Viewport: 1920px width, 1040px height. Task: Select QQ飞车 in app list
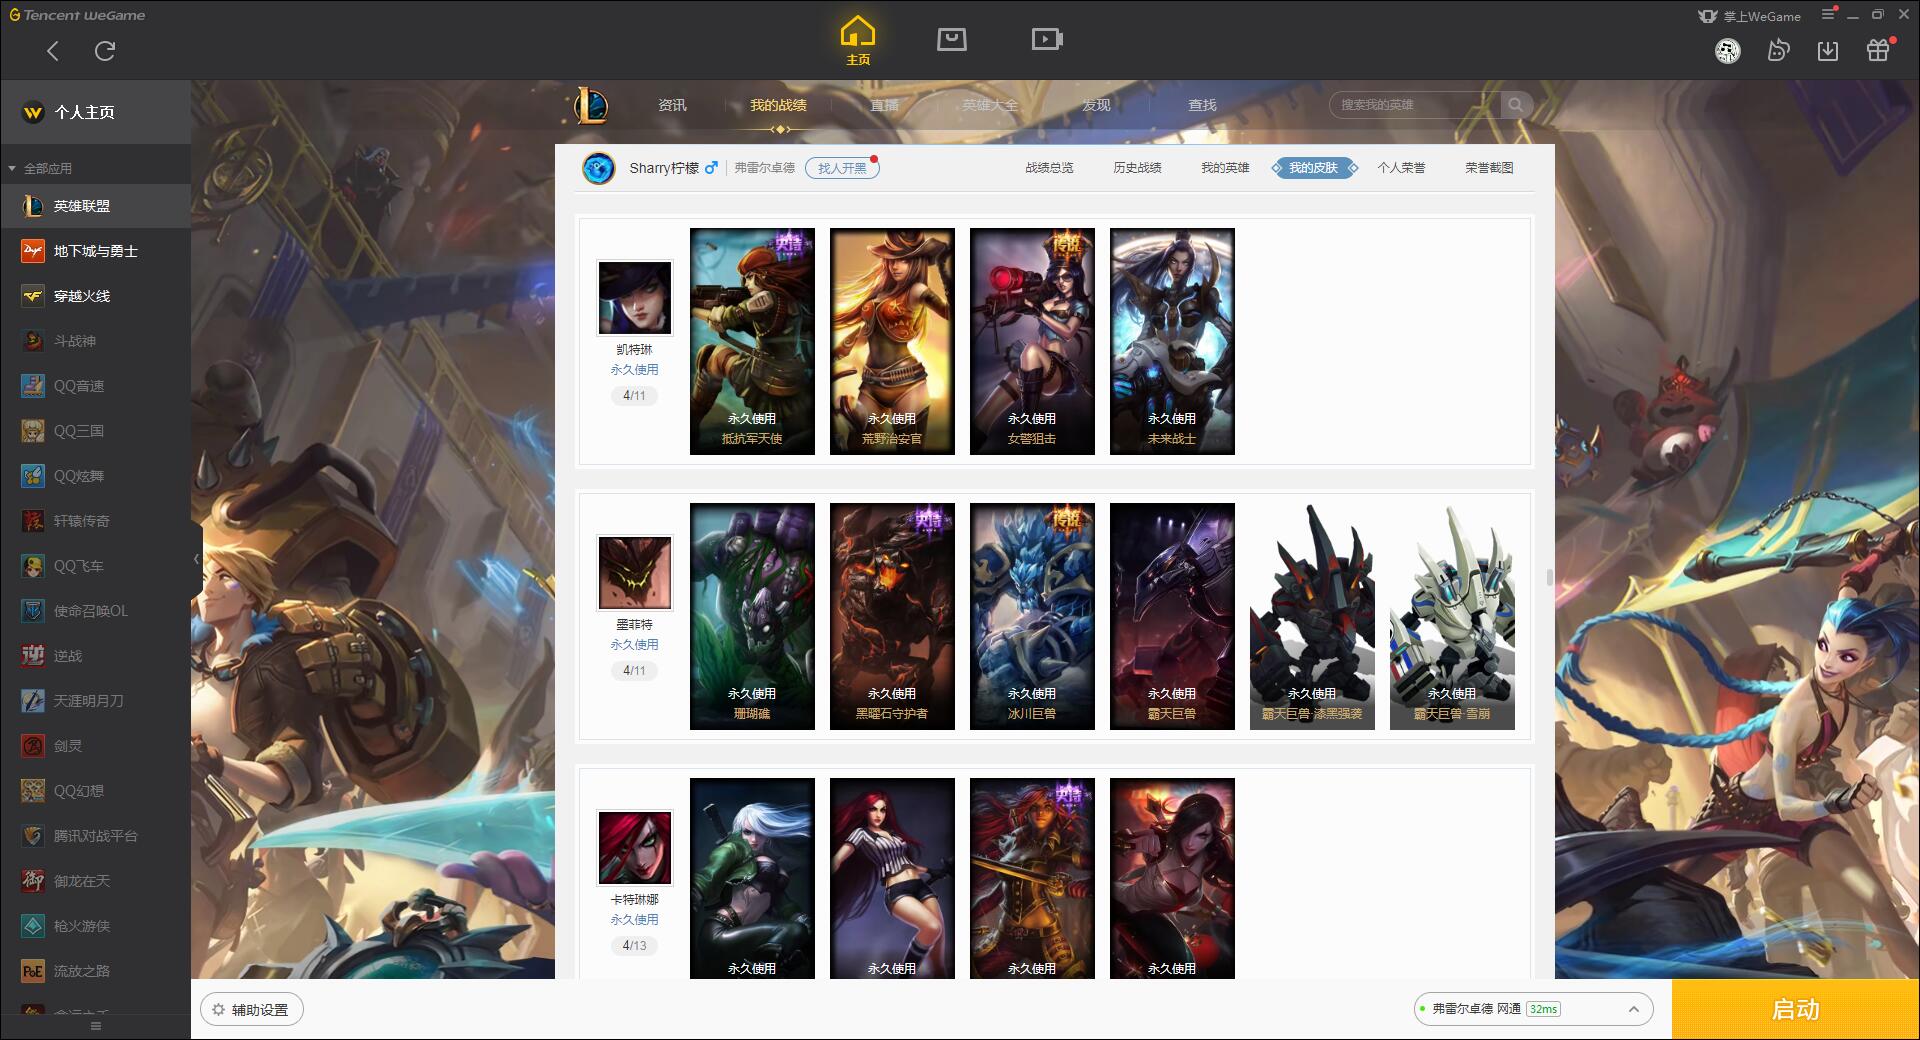coord(95,566)
